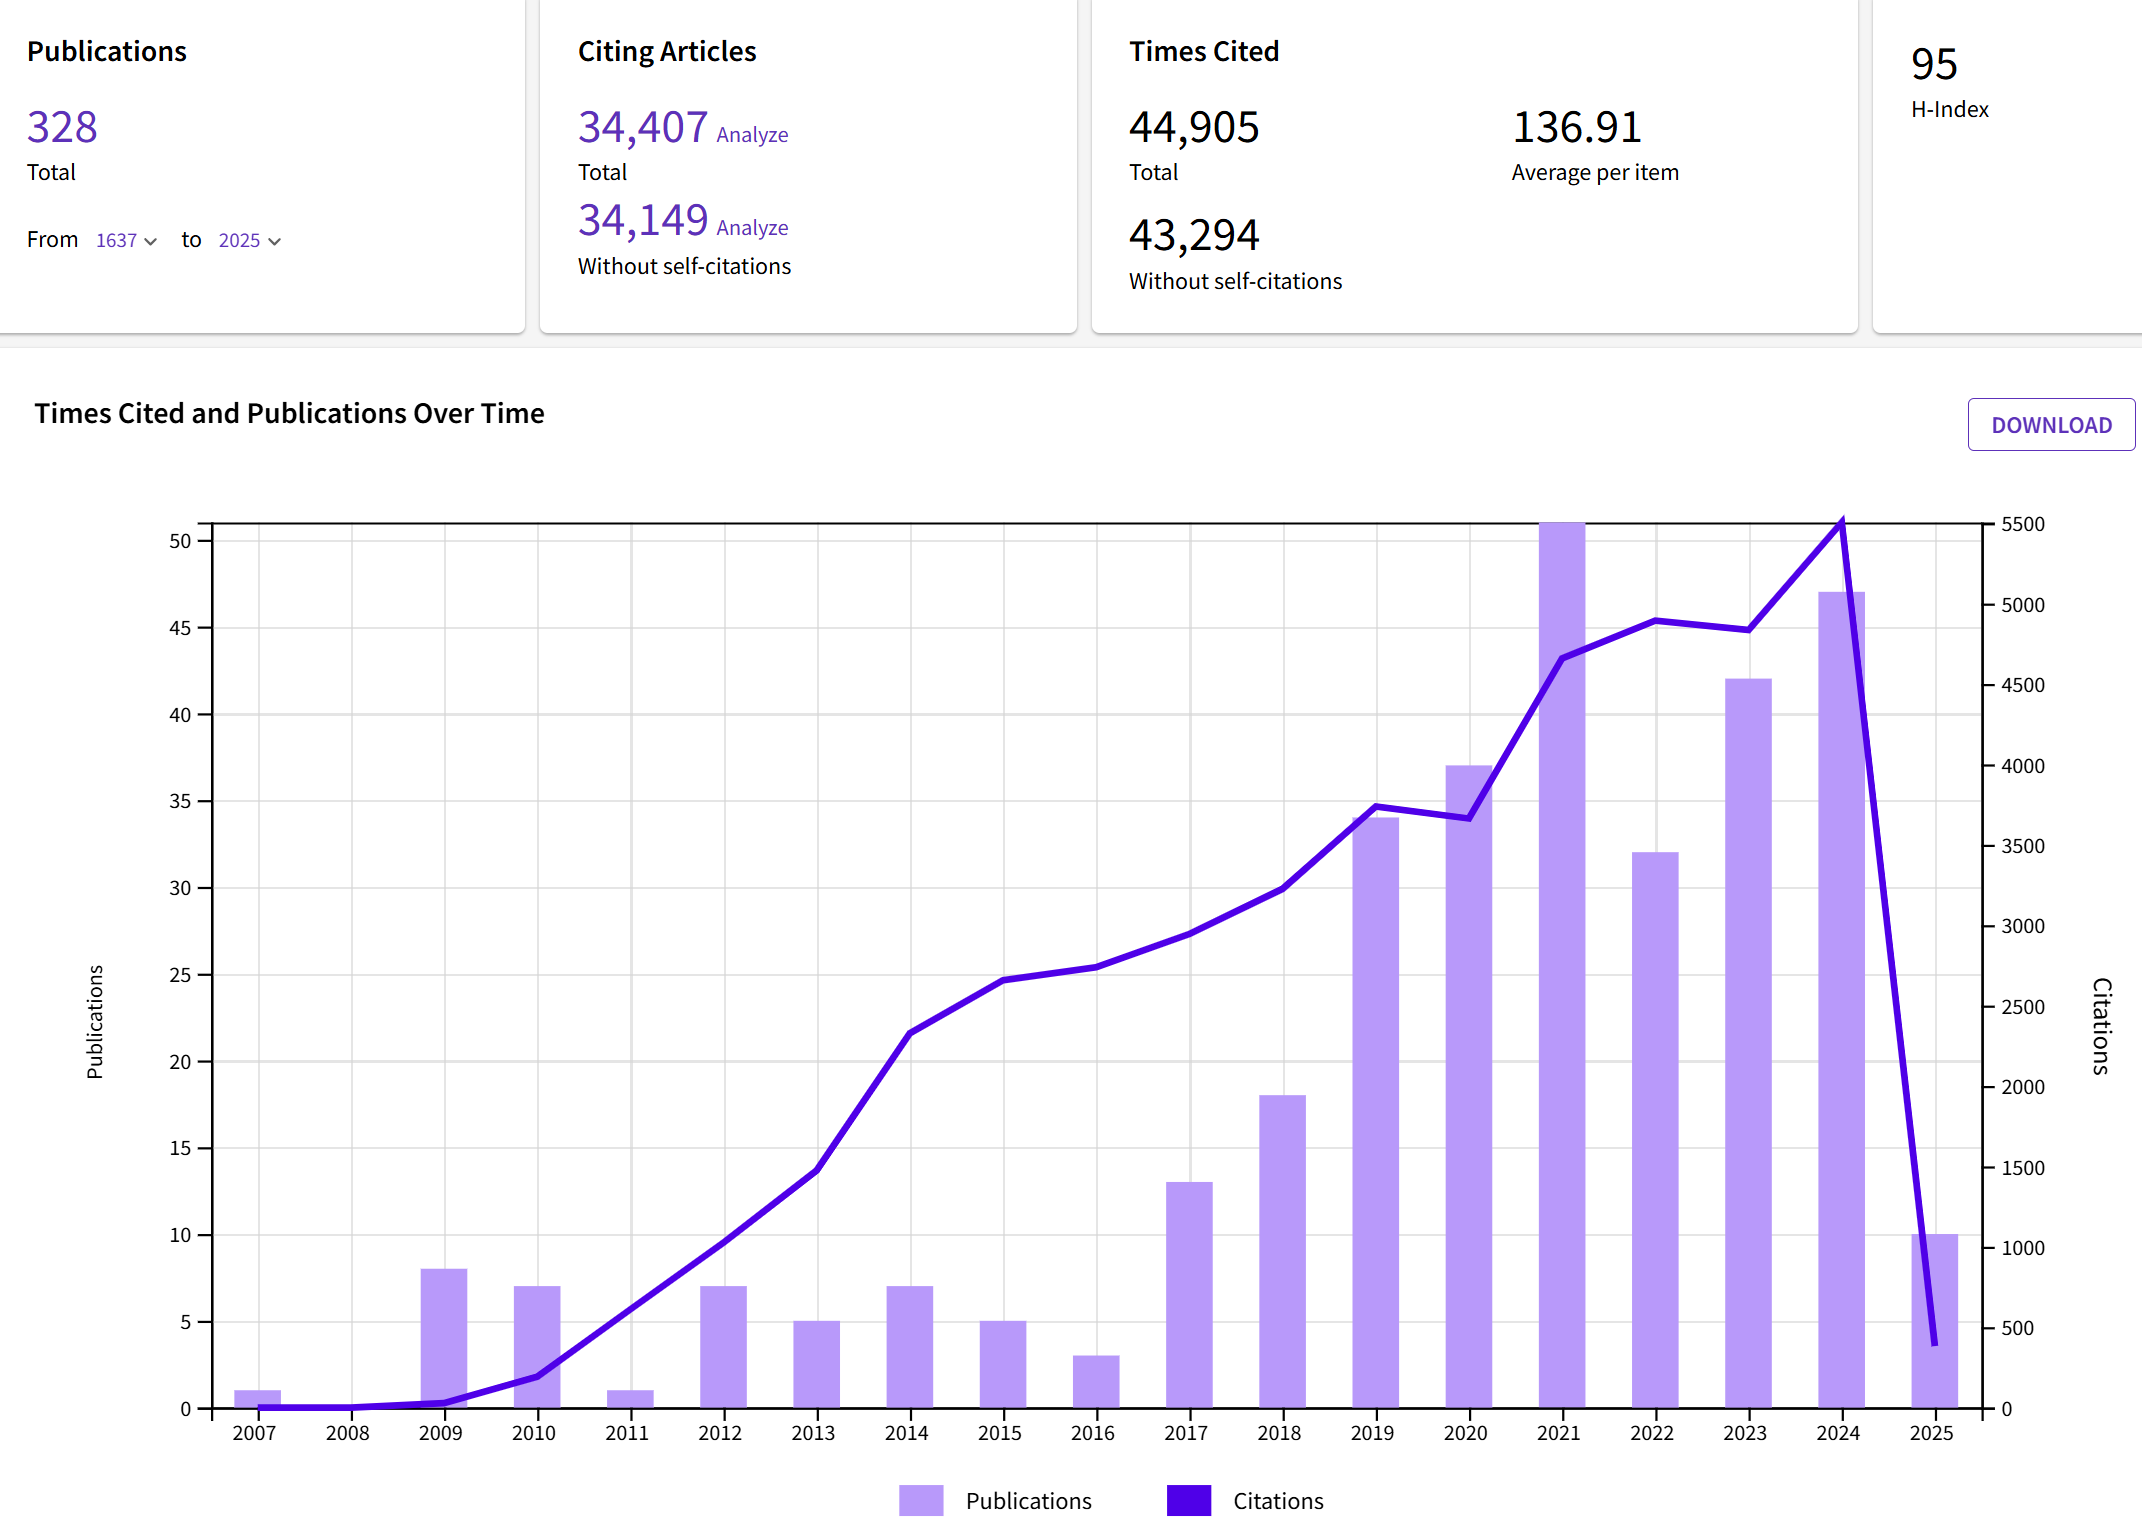This screenshot has width=2142, height=1518.
Task: Click the DOWNLOAD button
Action: 2051,425
